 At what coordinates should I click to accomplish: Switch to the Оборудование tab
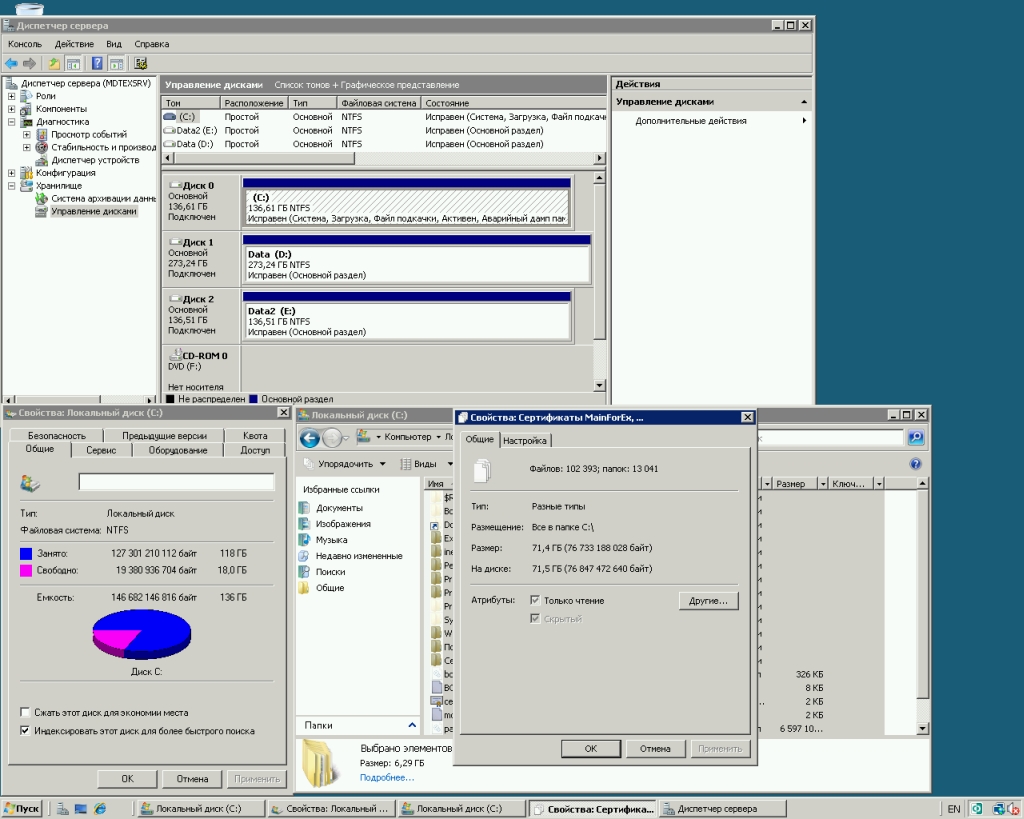point(178,450)
